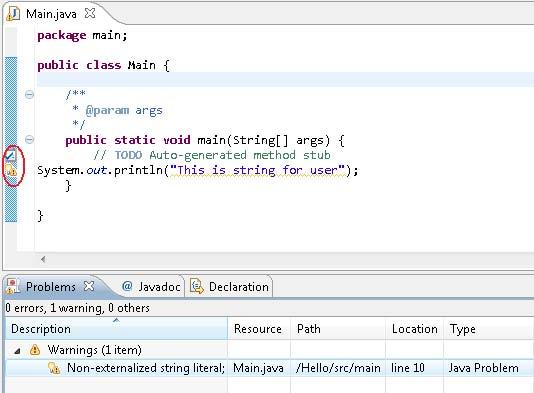Click the editor horizontal scroll left arrow

pos(43,259)
